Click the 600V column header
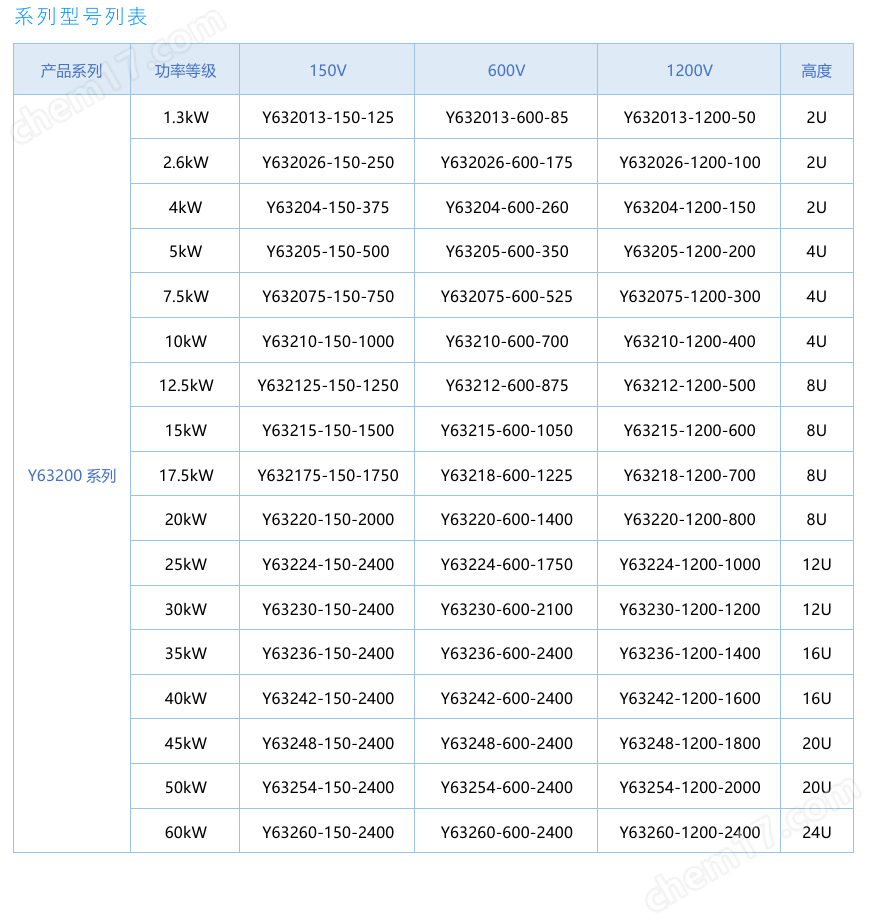 [506, 71]
